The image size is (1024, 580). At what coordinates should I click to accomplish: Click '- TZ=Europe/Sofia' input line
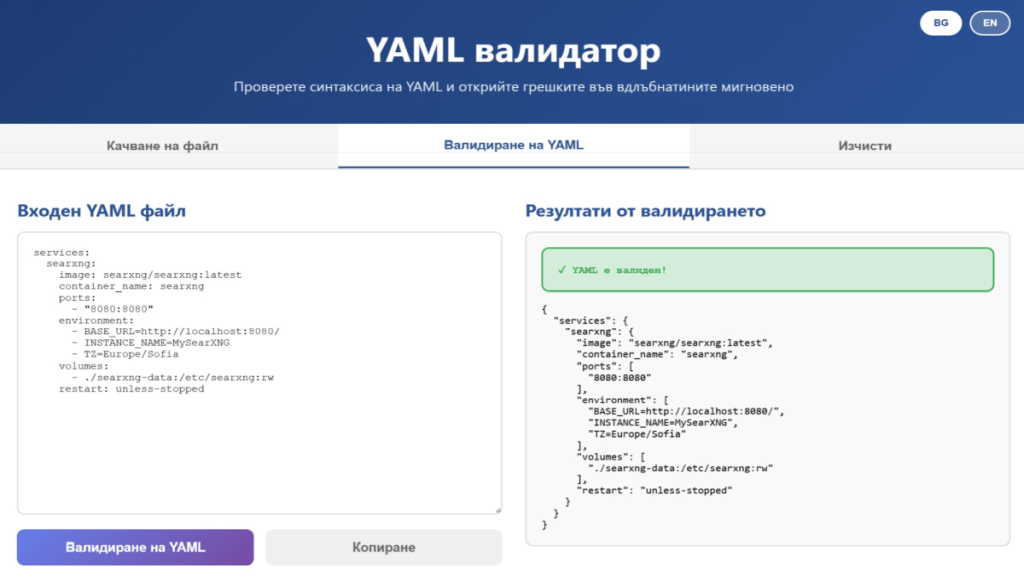click(125, 354)
